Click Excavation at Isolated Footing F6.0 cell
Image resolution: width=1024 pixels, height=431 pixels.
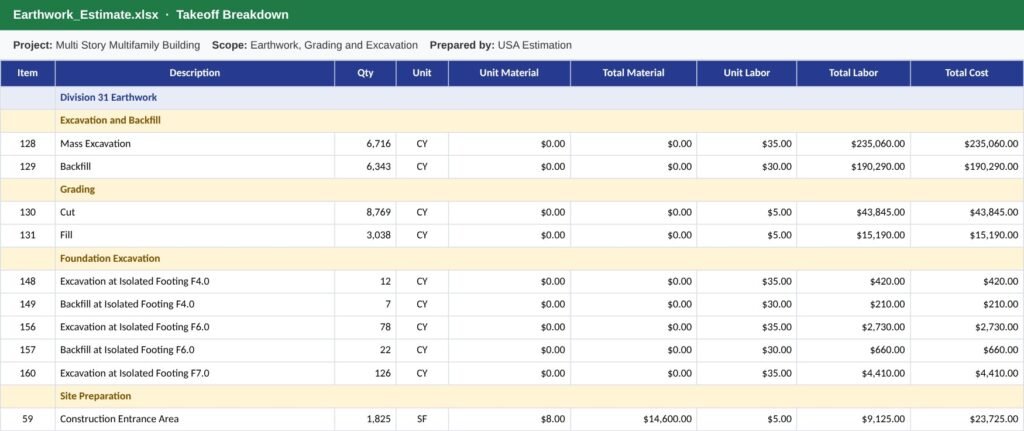195,327
